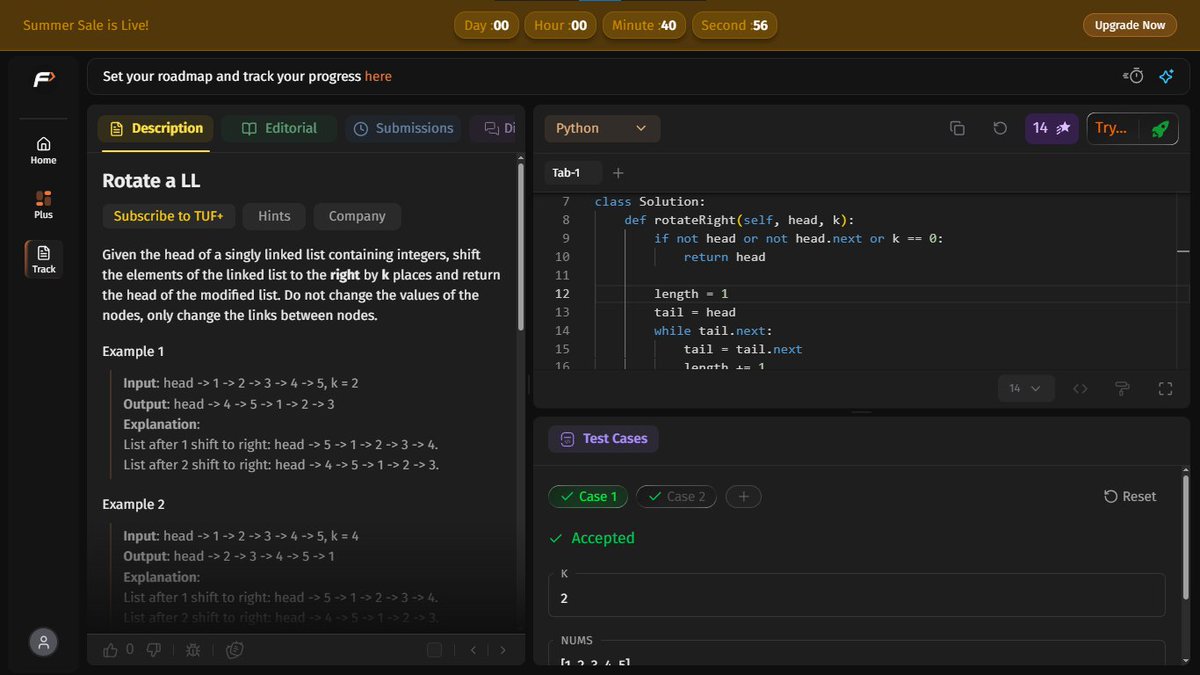Switch to the Description tab
Image resolution: width=1200 pixels, height=675 pixels.
point(154,128)
